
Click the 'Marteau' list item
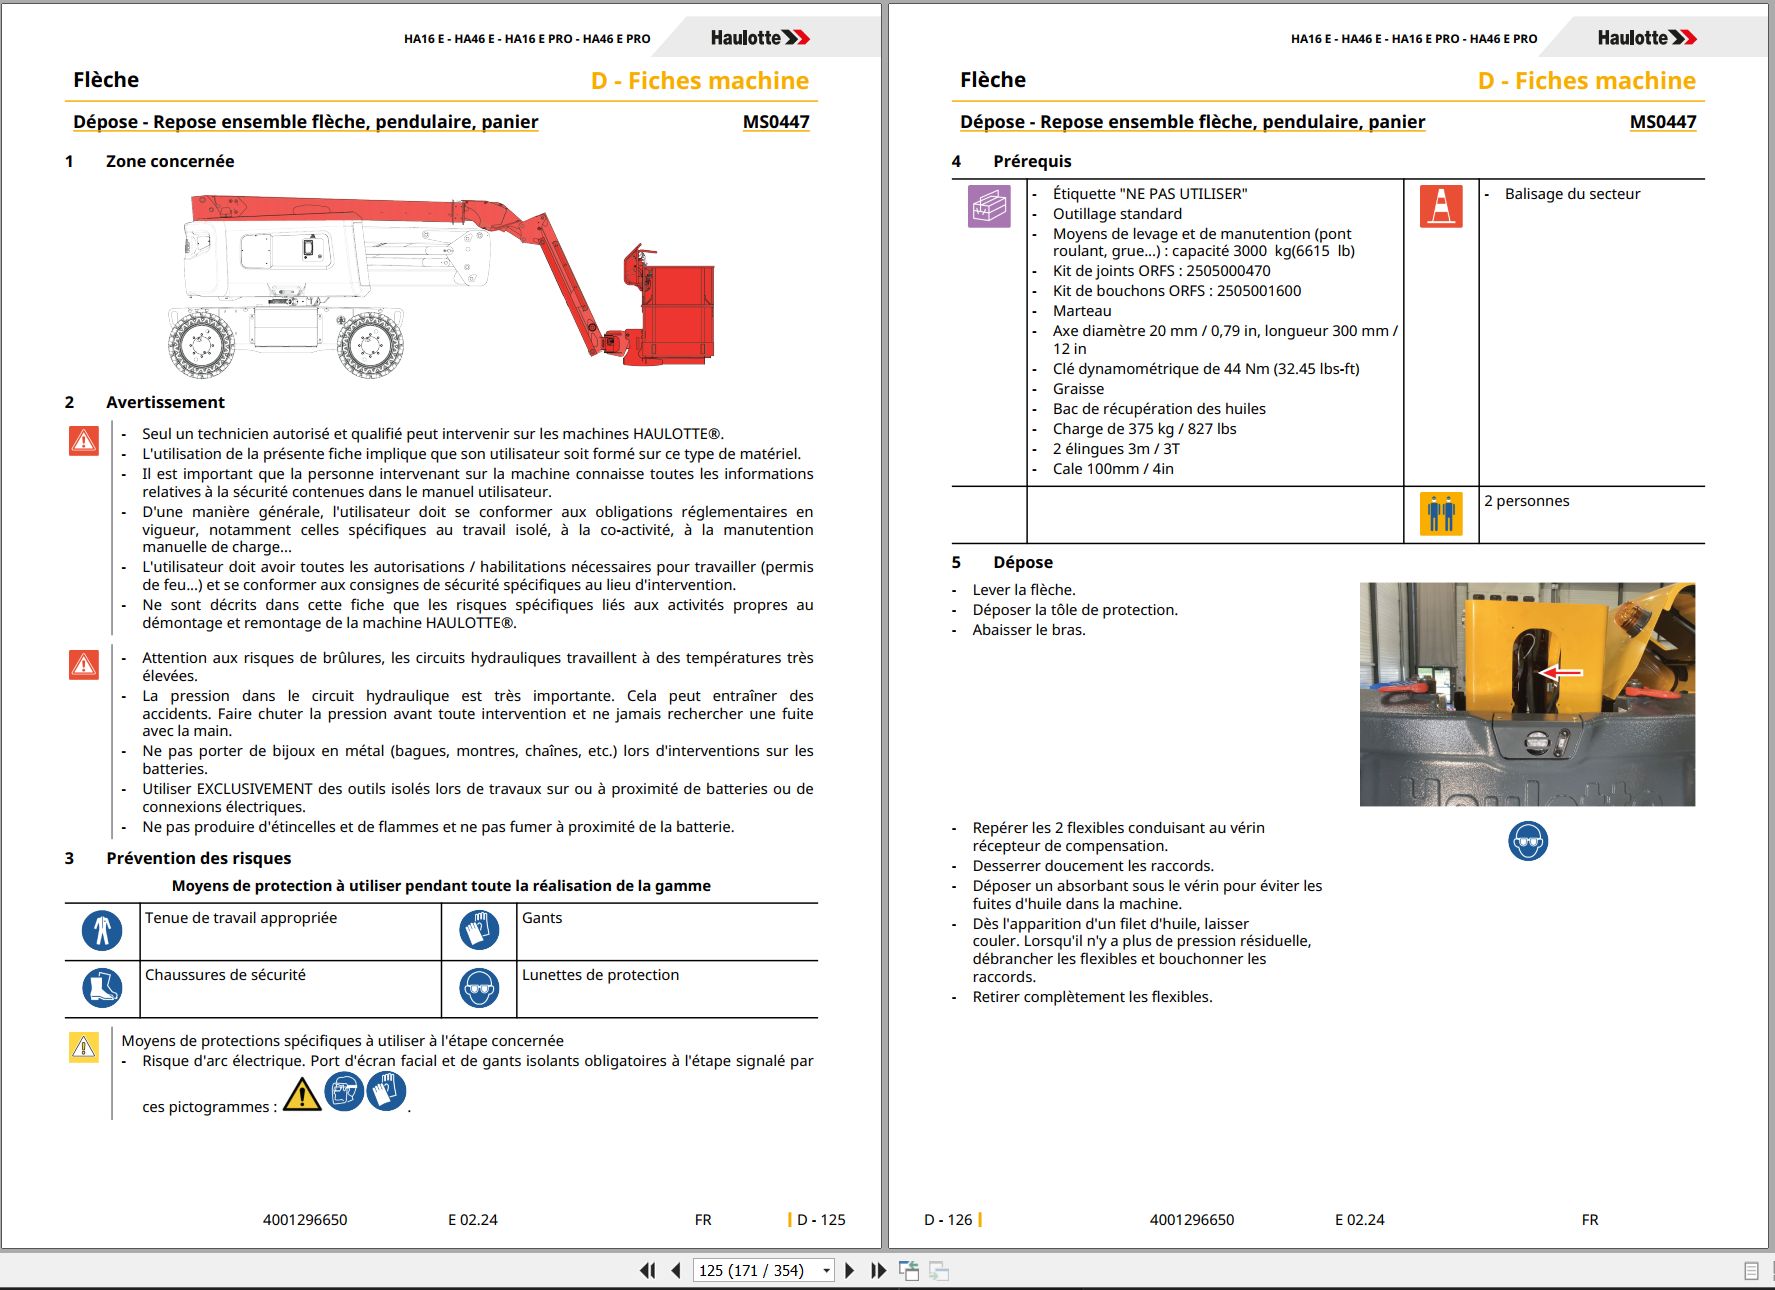(x=1082, y=311)
